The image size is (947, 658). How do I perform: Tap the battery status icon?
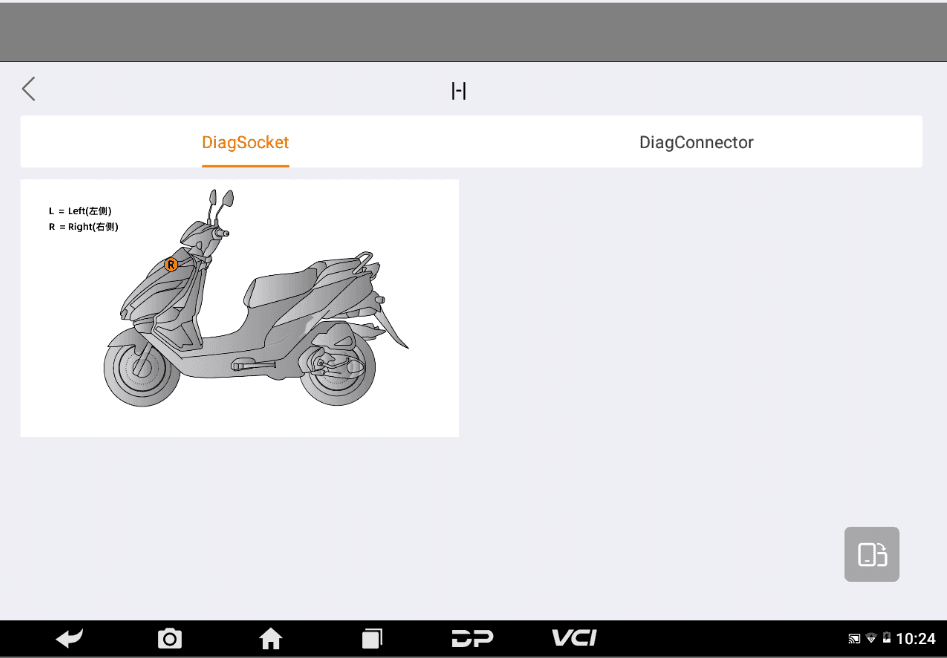tap(887, 638)
